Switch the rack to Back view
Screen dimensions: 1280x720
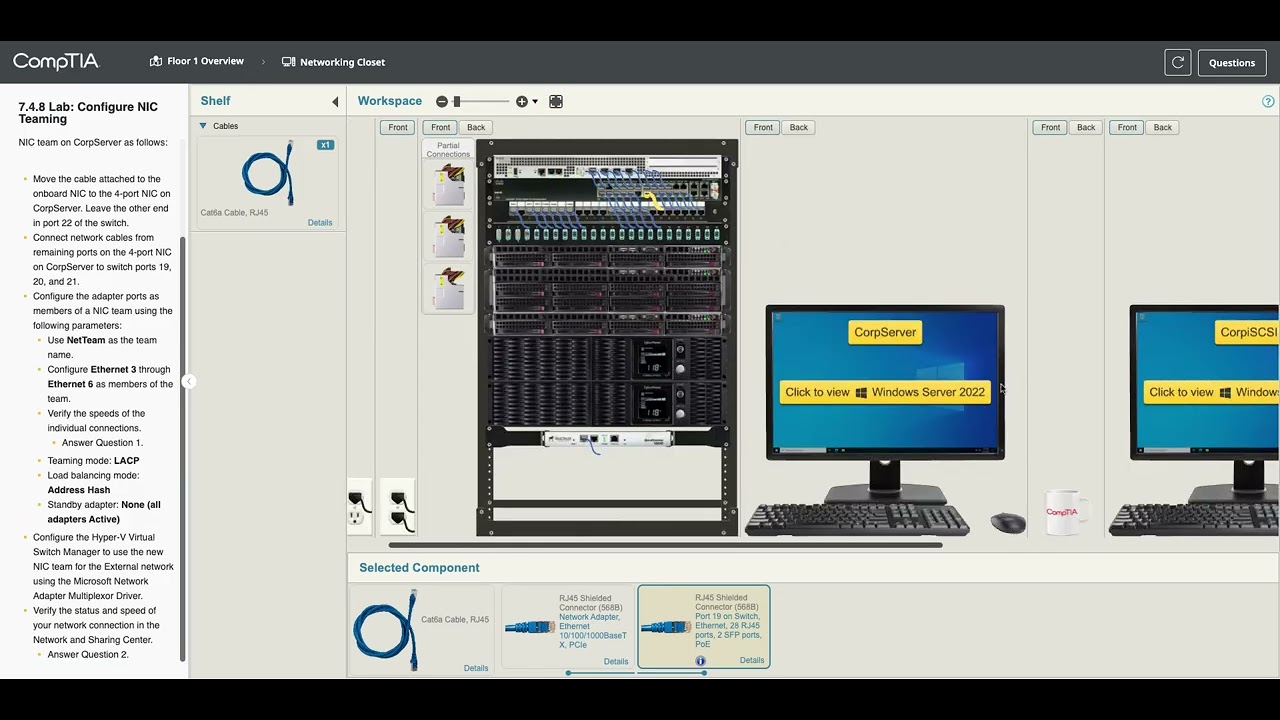tap(476, 127)
